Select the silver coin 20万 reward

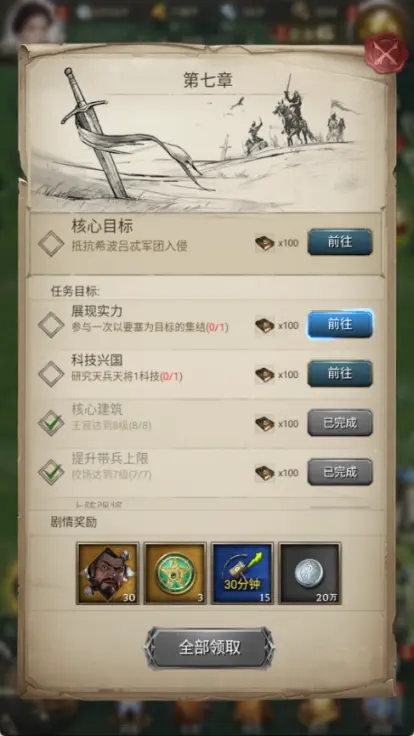point(310,574)
